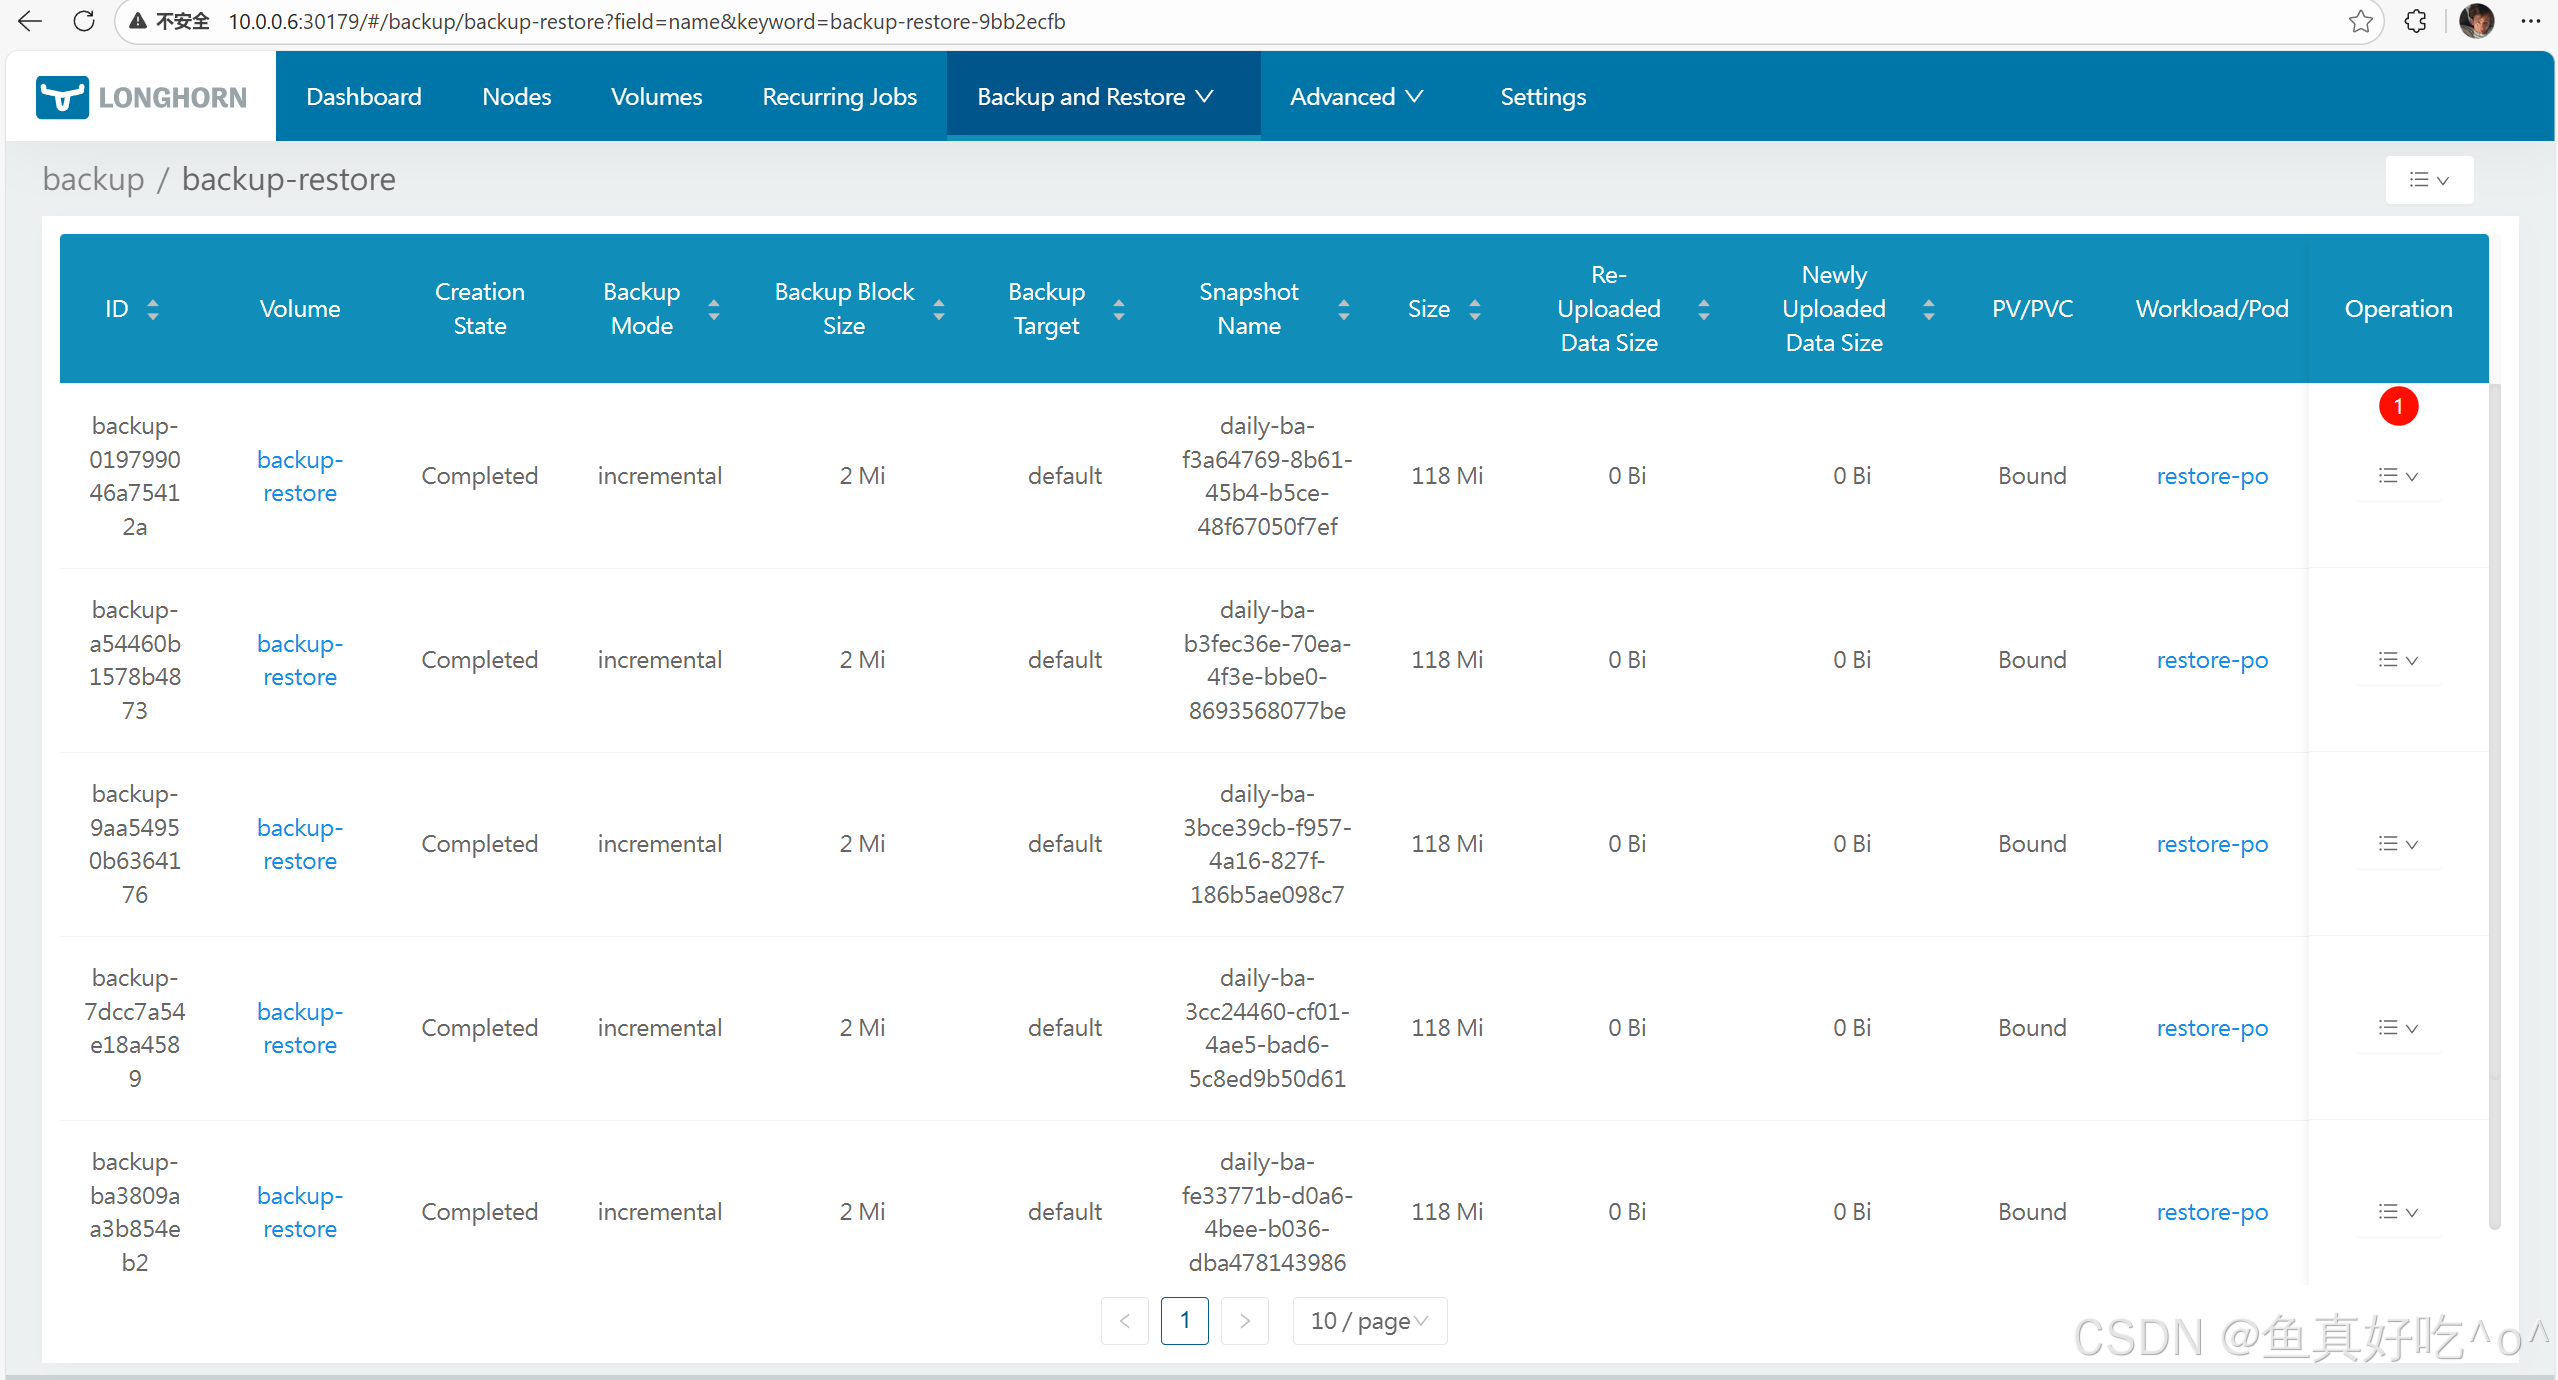This screenshot has height=1380, width=2558.
Task: Open the bulk actions list icon beside breadcrumb
Action: [2428, 180]
